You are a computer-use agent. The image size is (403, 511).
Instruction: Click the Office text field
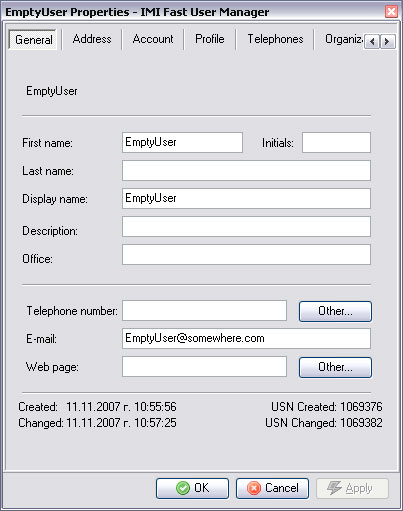(x=246, y=254)
